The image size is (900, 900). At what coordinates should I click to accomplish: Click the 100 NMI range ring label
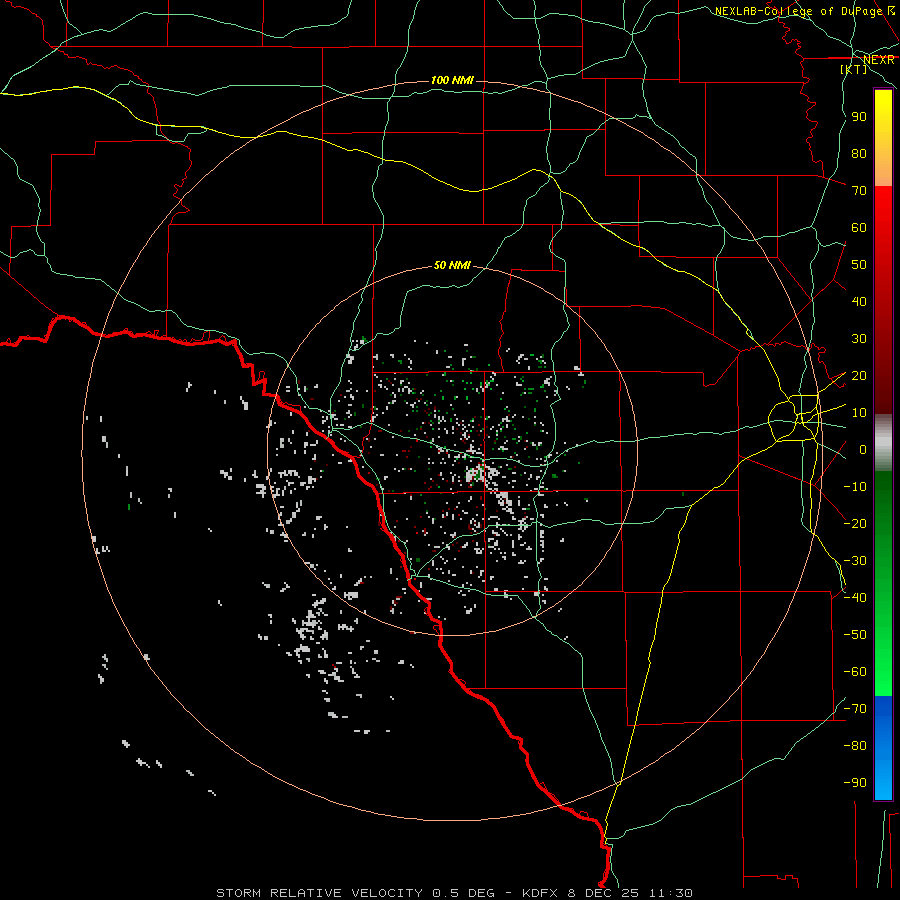click(452, 80)
